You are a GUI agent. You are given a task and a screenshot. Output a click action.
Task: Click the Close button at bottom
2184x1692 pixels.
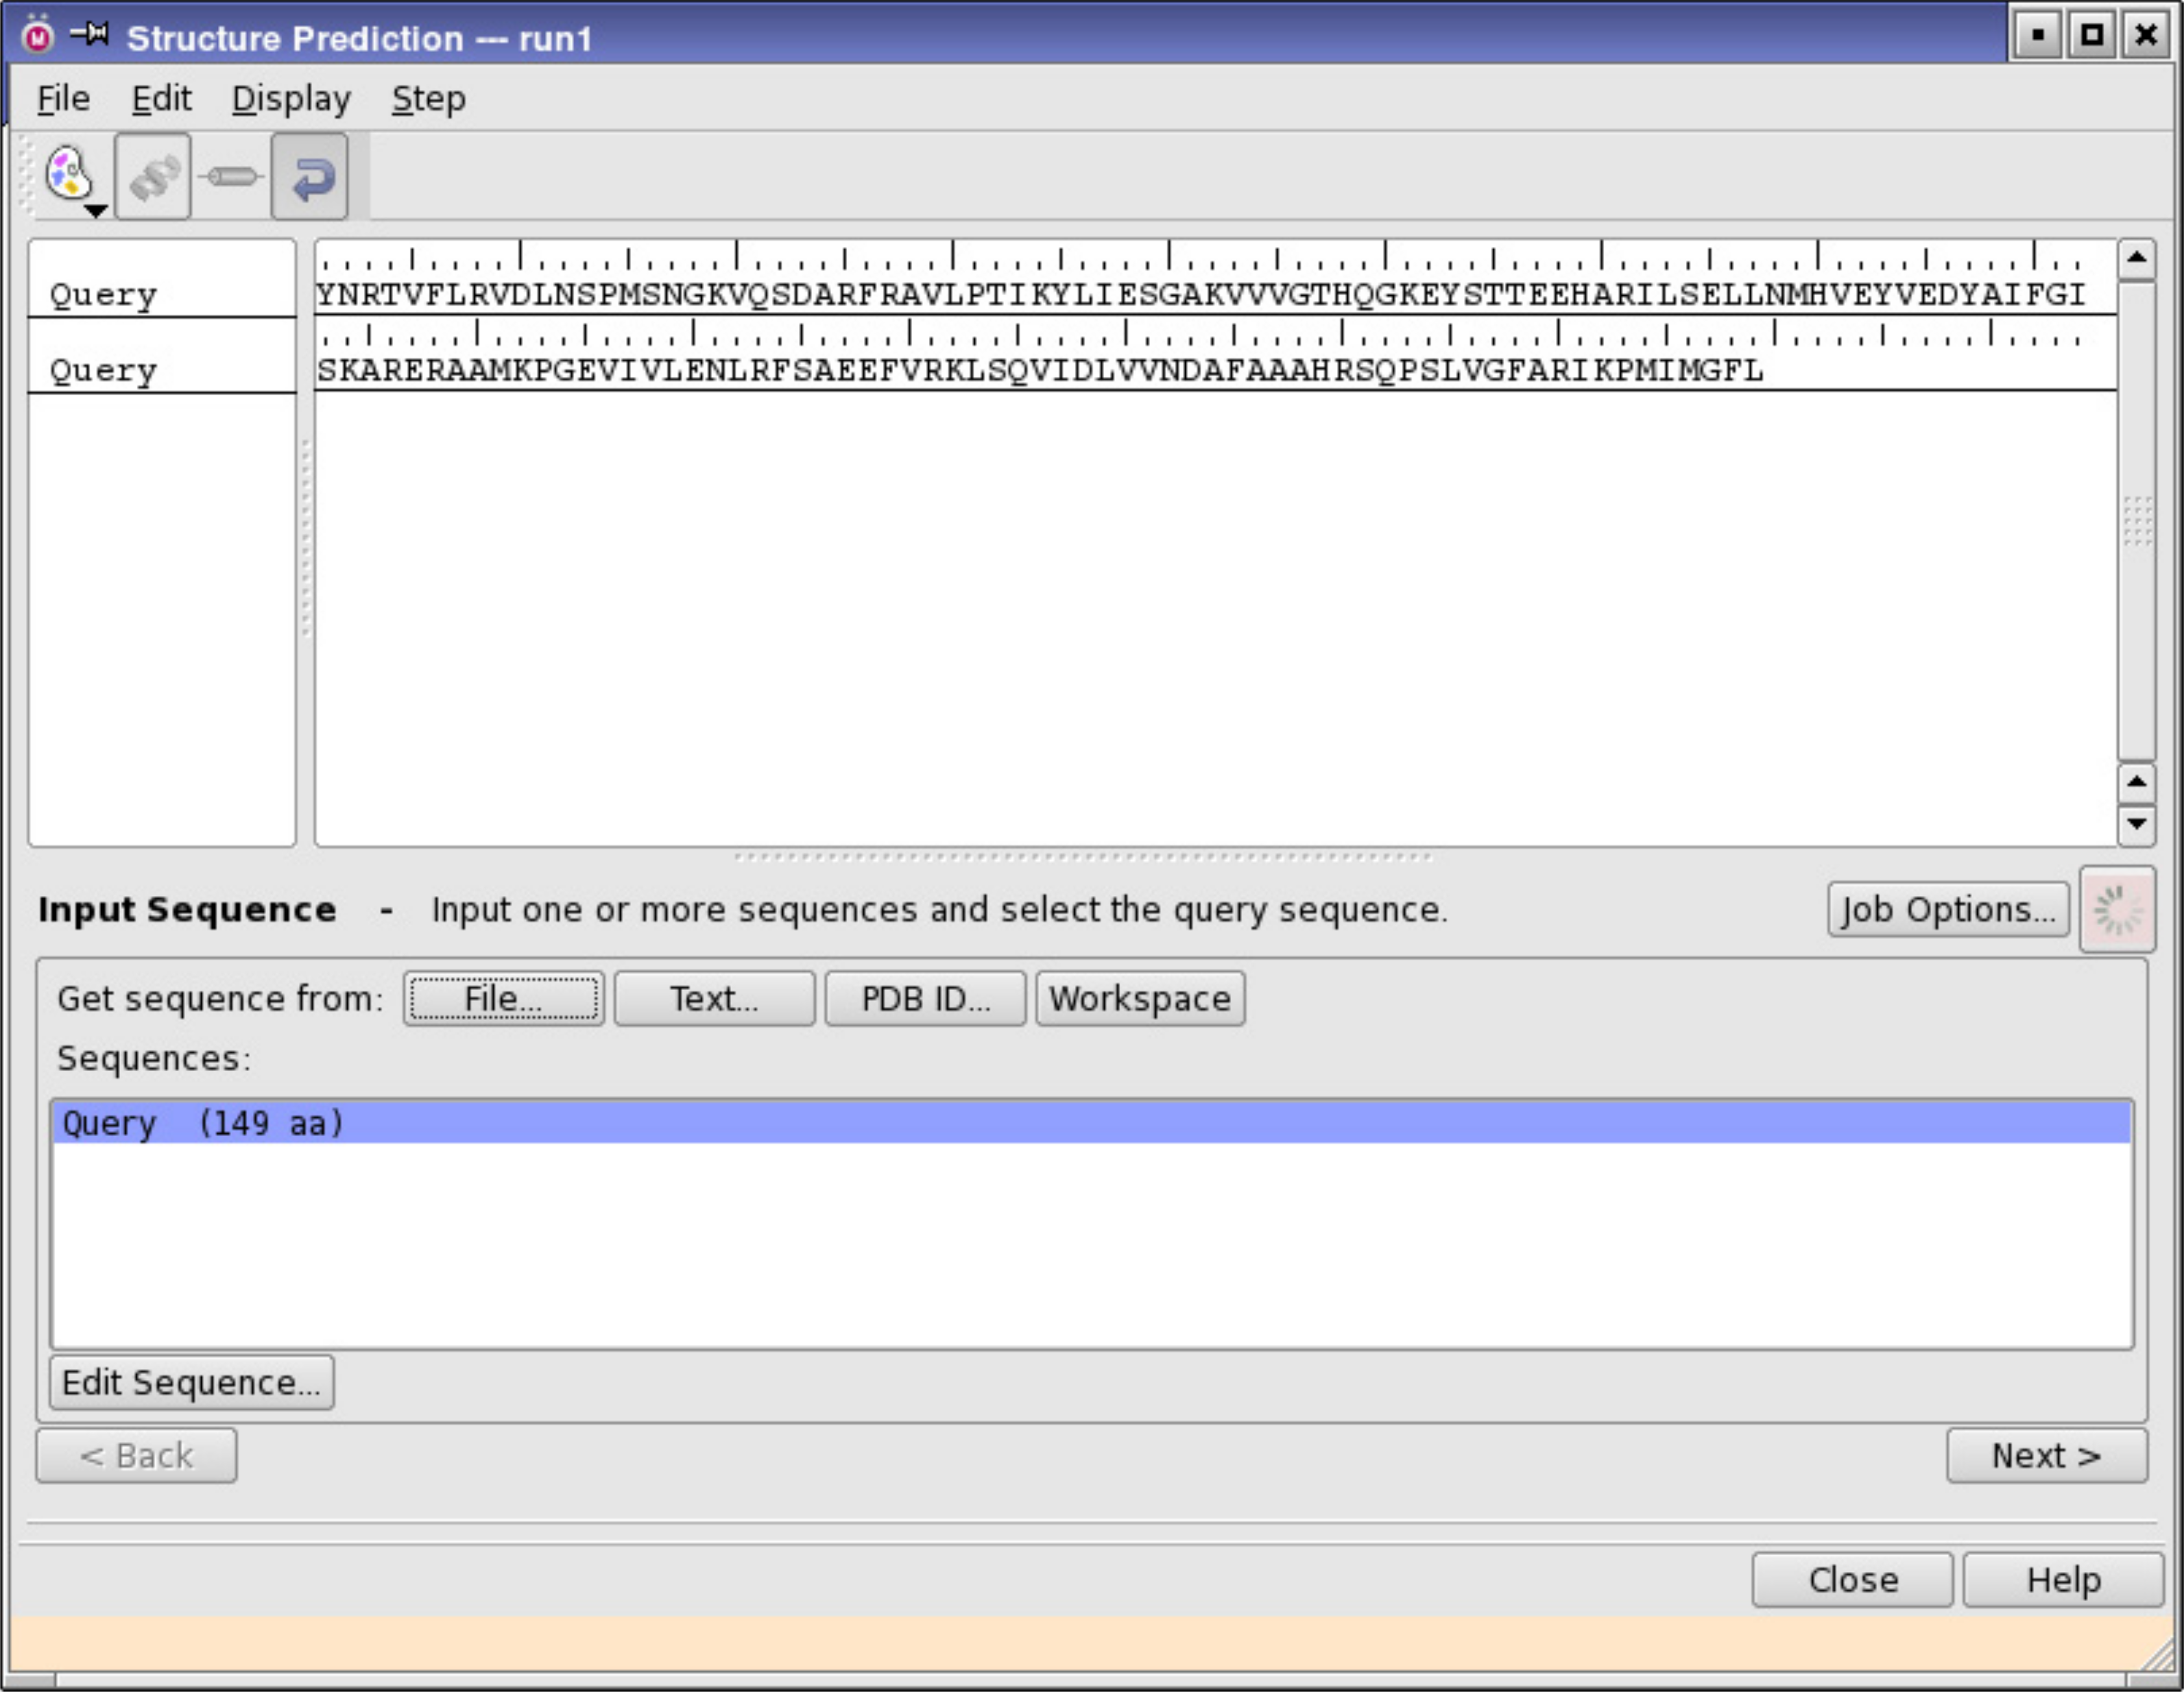click(x=1852, y=1579)
